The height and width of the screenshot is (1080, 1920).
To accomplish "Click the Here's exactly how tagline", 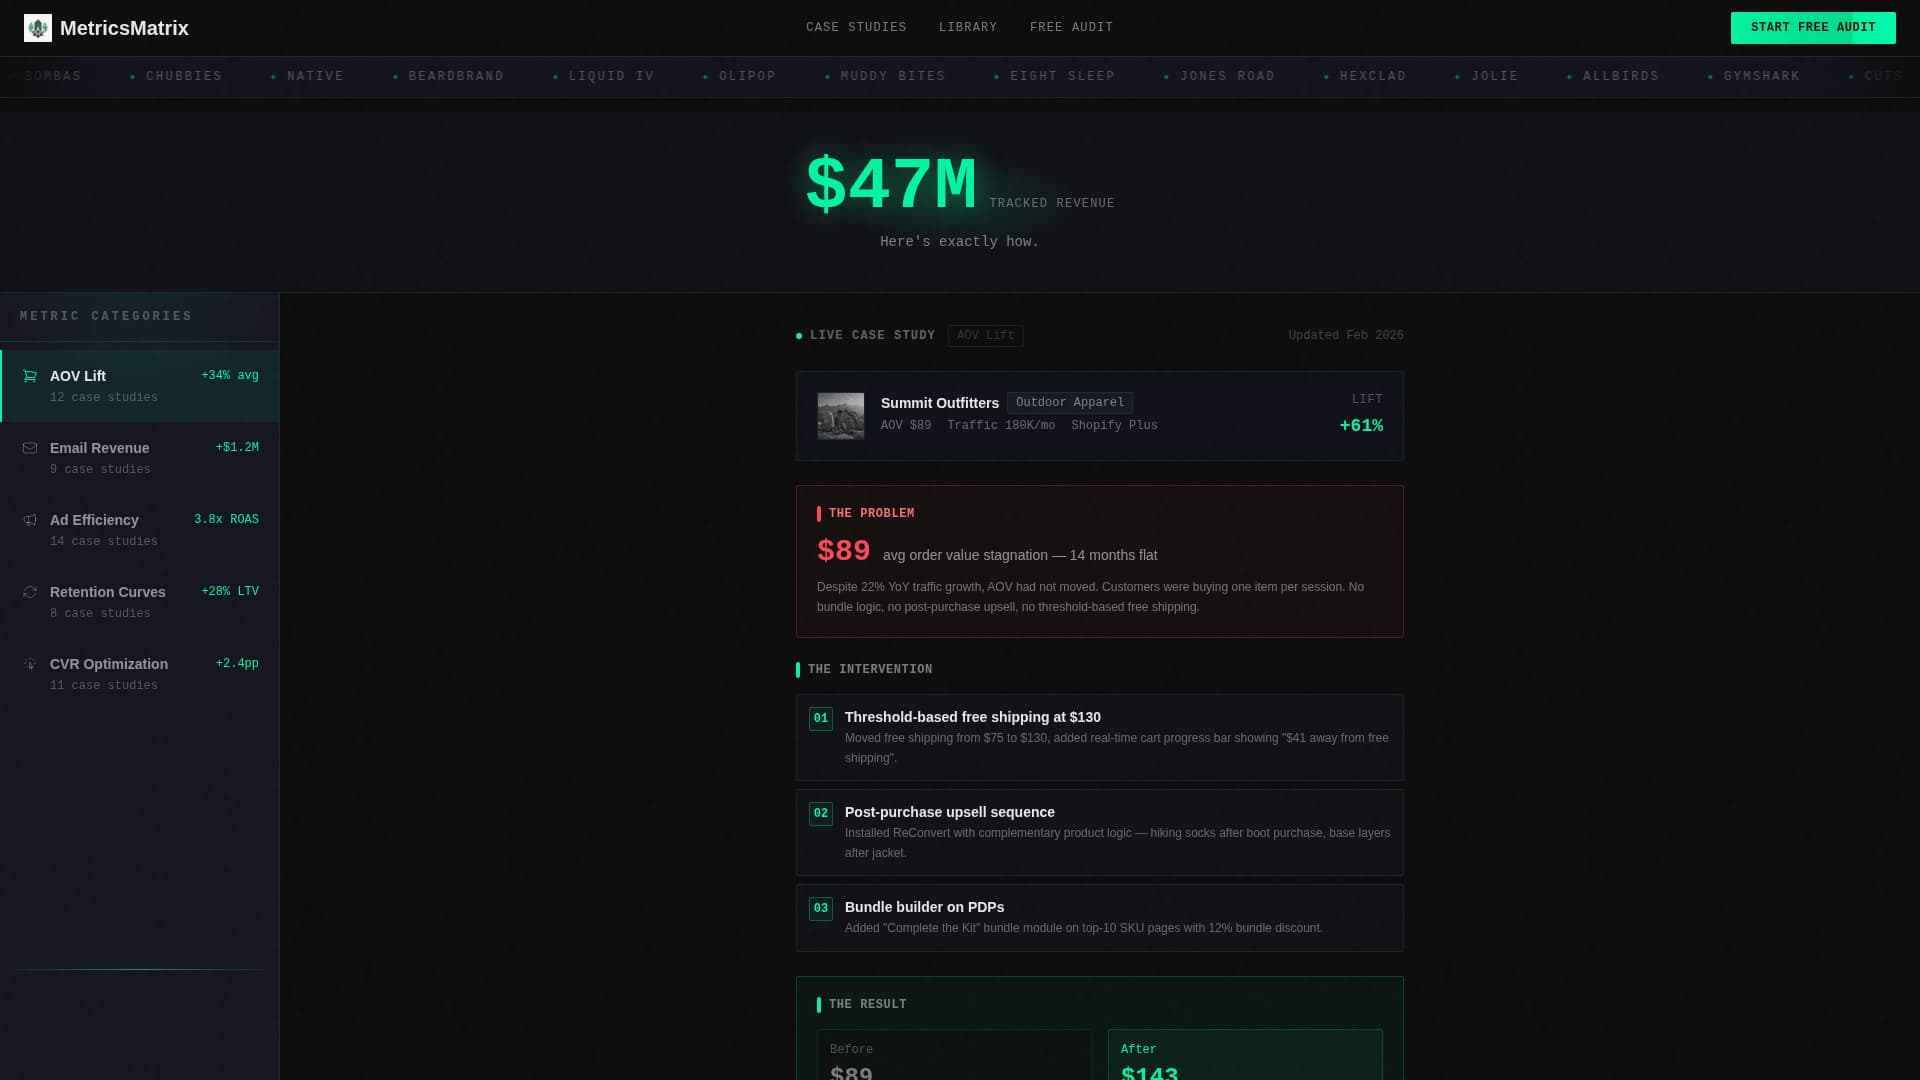I will [960, 242].
